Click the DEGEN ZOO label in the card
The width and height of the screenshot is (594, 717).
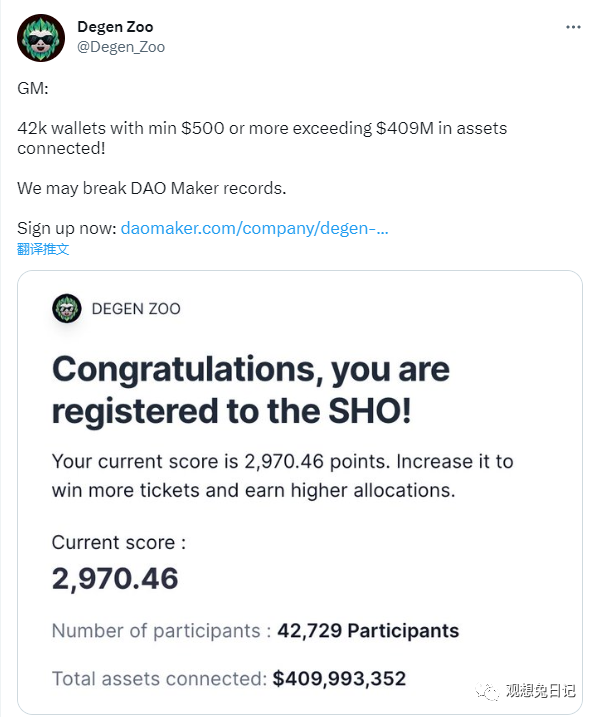point(136,309)
